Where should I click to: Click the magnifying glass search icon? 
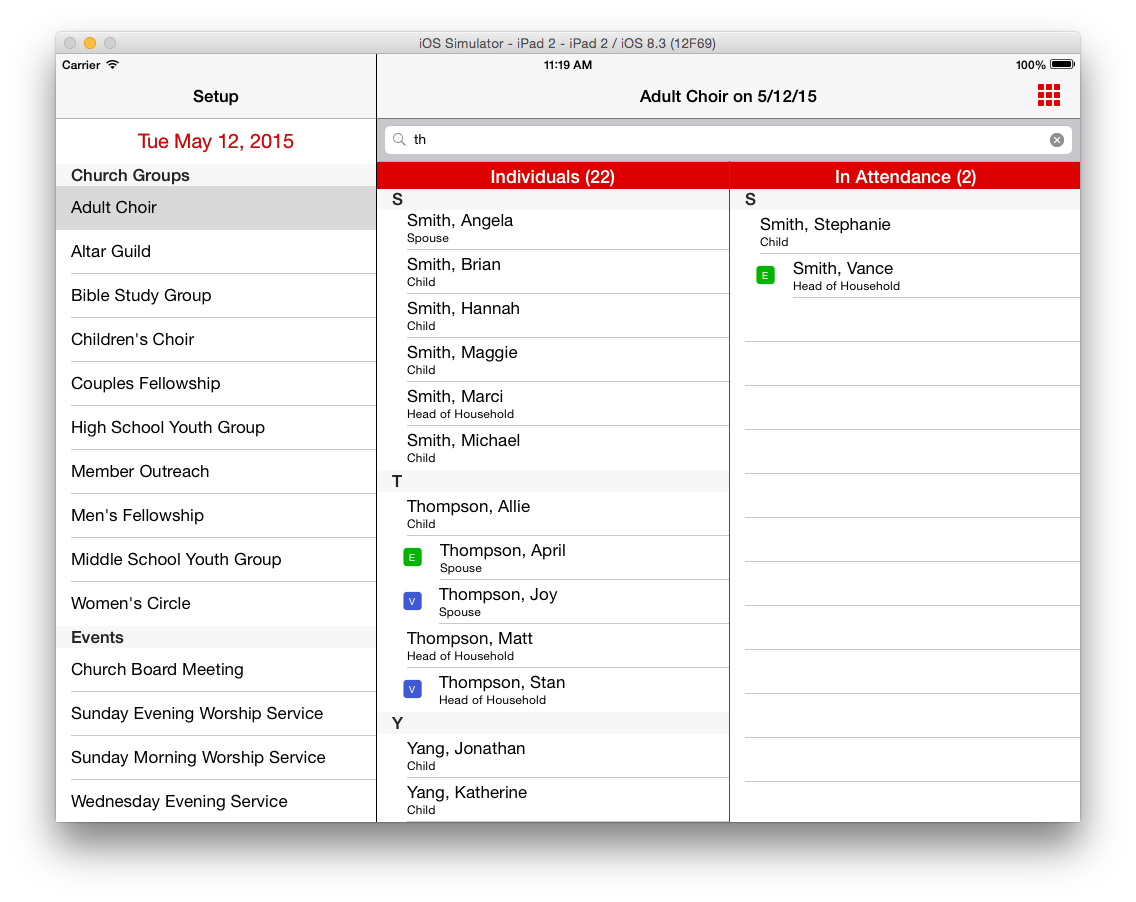399,140
